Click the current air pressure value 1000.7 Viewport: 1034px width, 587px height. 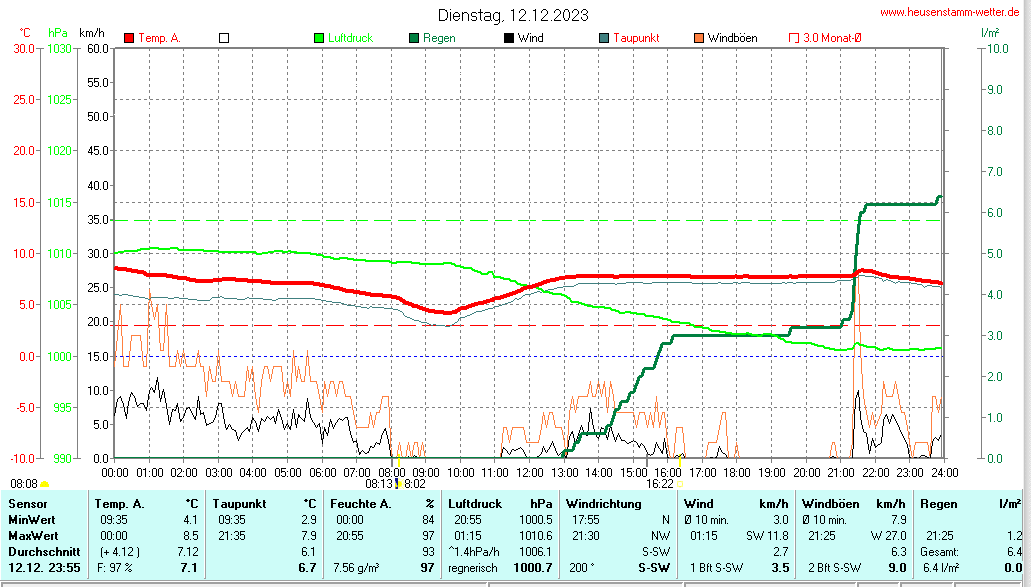coord(532,568)
